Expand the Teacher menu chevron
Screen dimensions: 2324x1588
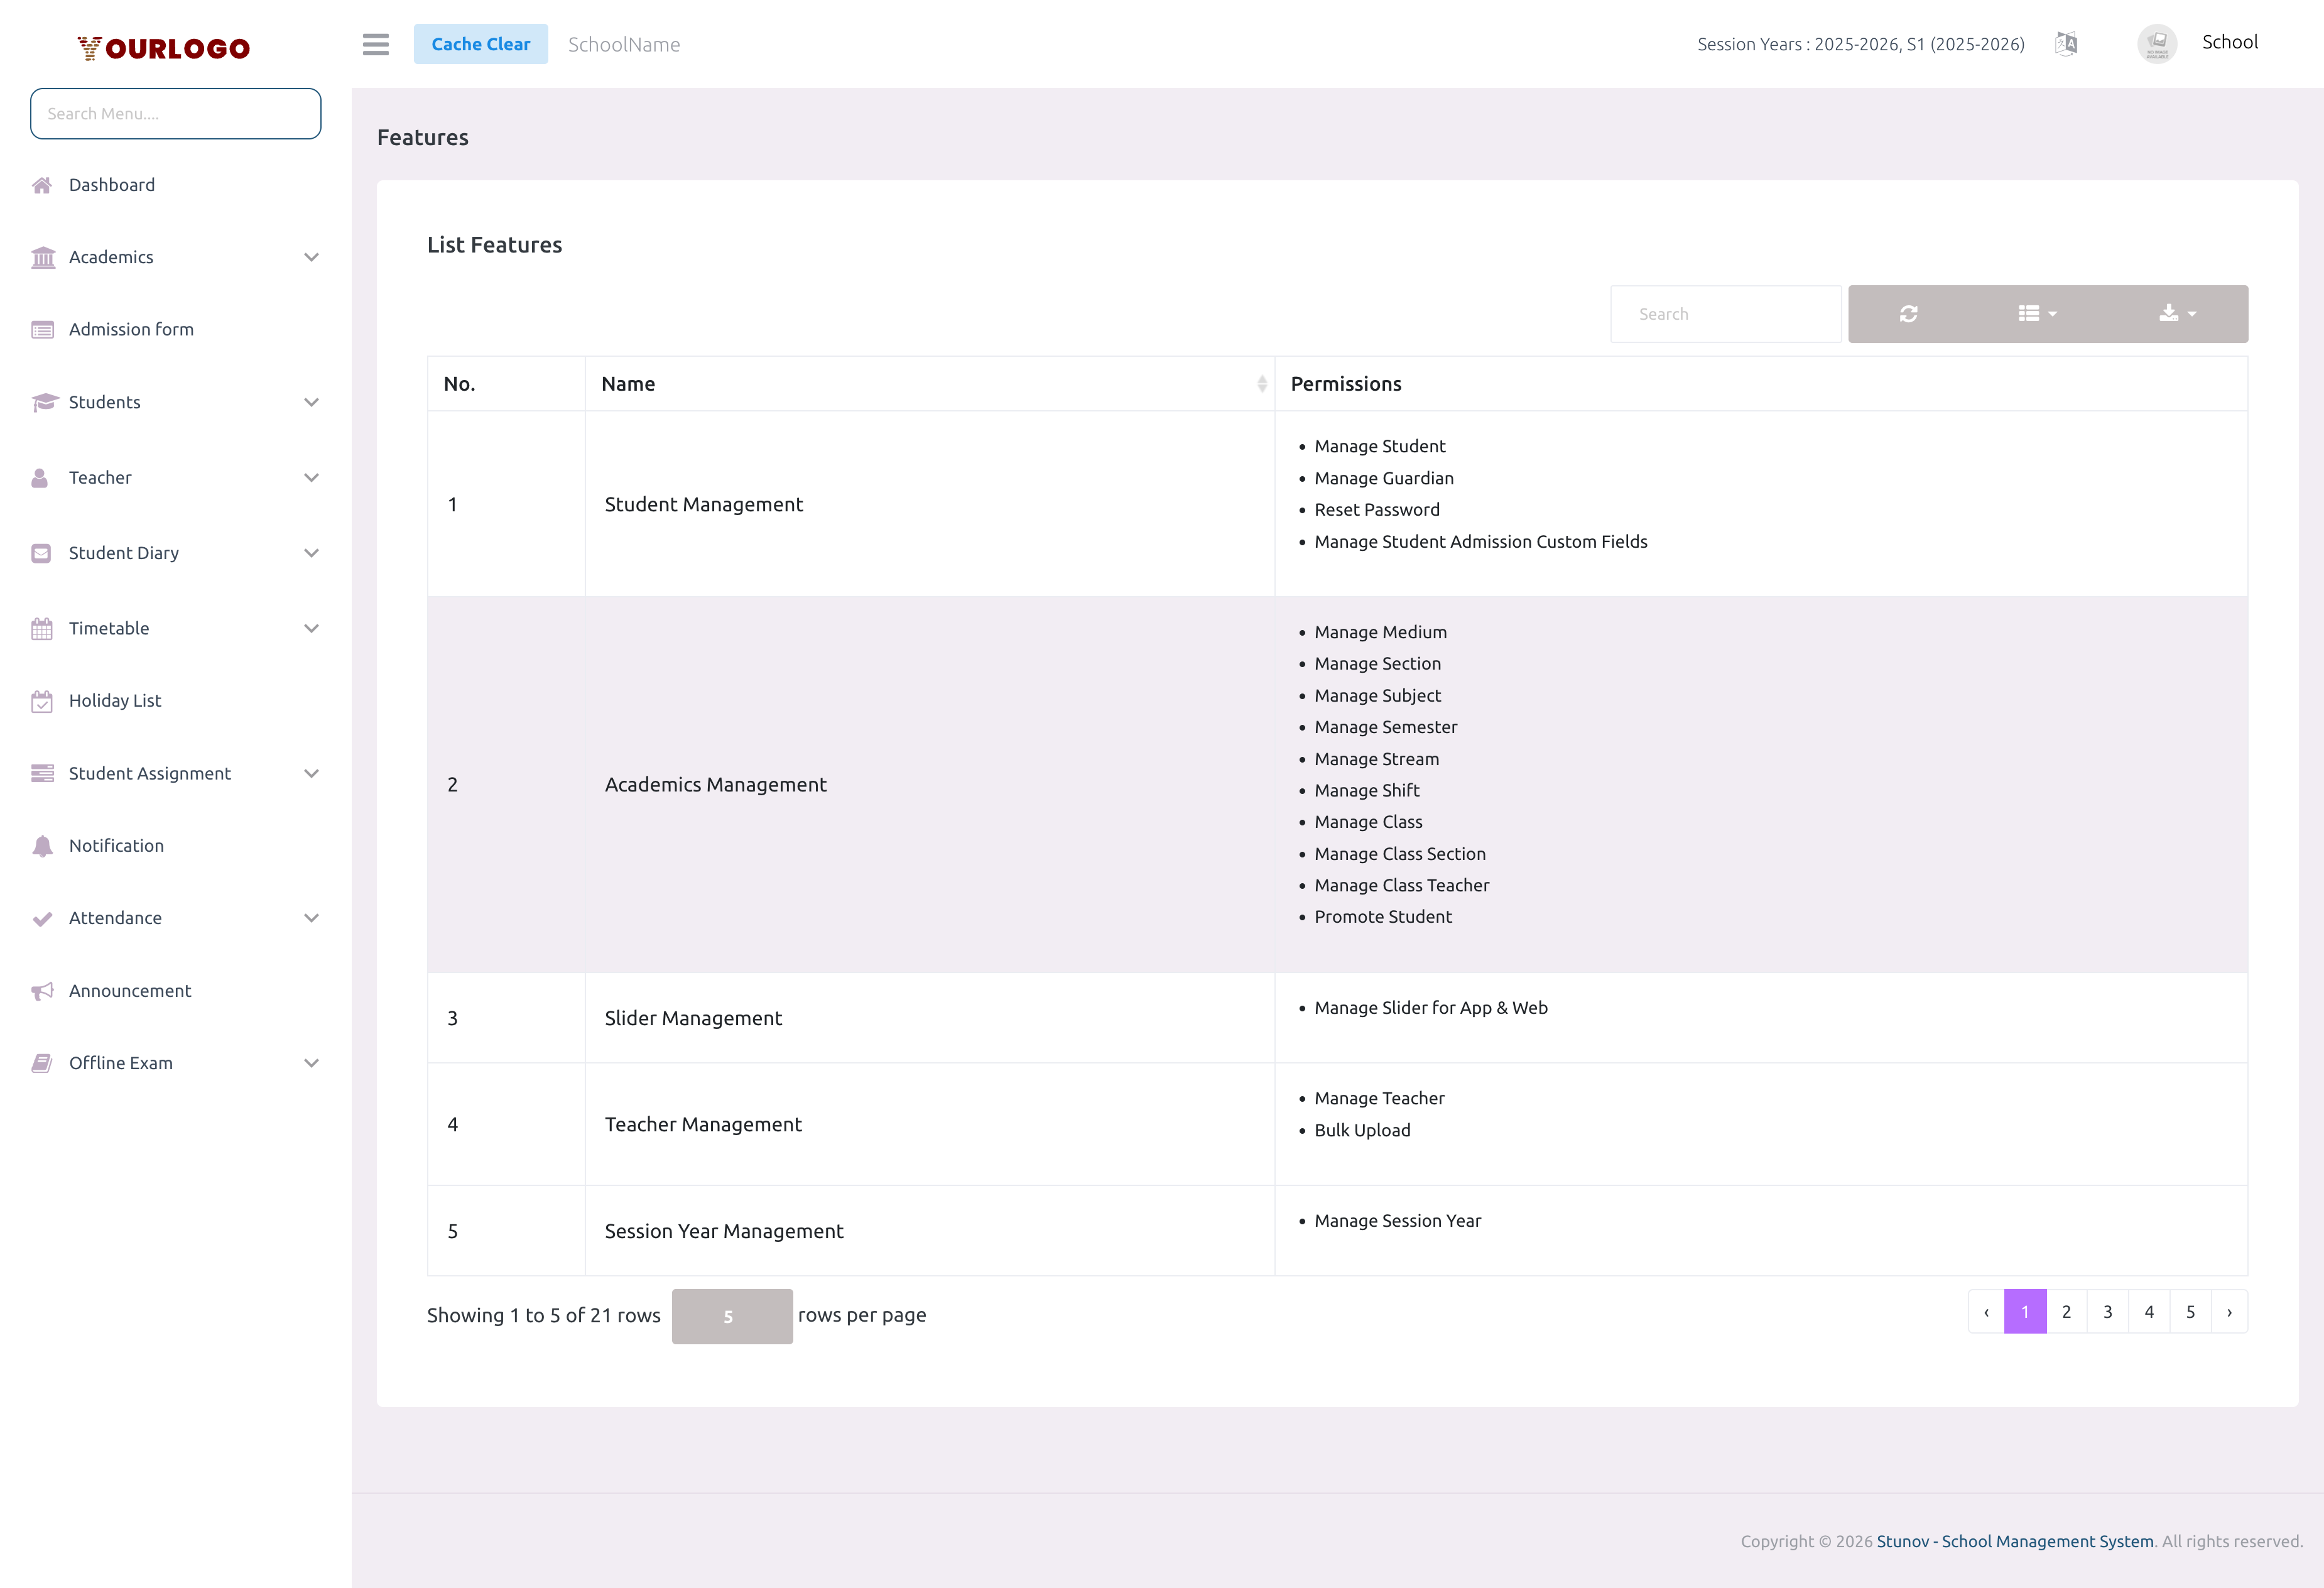coord(311,477)
